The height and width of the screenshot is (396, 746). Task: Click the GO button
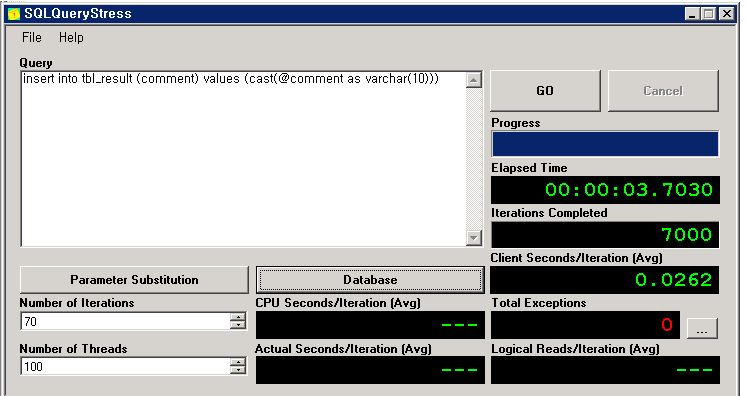pyautogui.click(x=545, y=91)
